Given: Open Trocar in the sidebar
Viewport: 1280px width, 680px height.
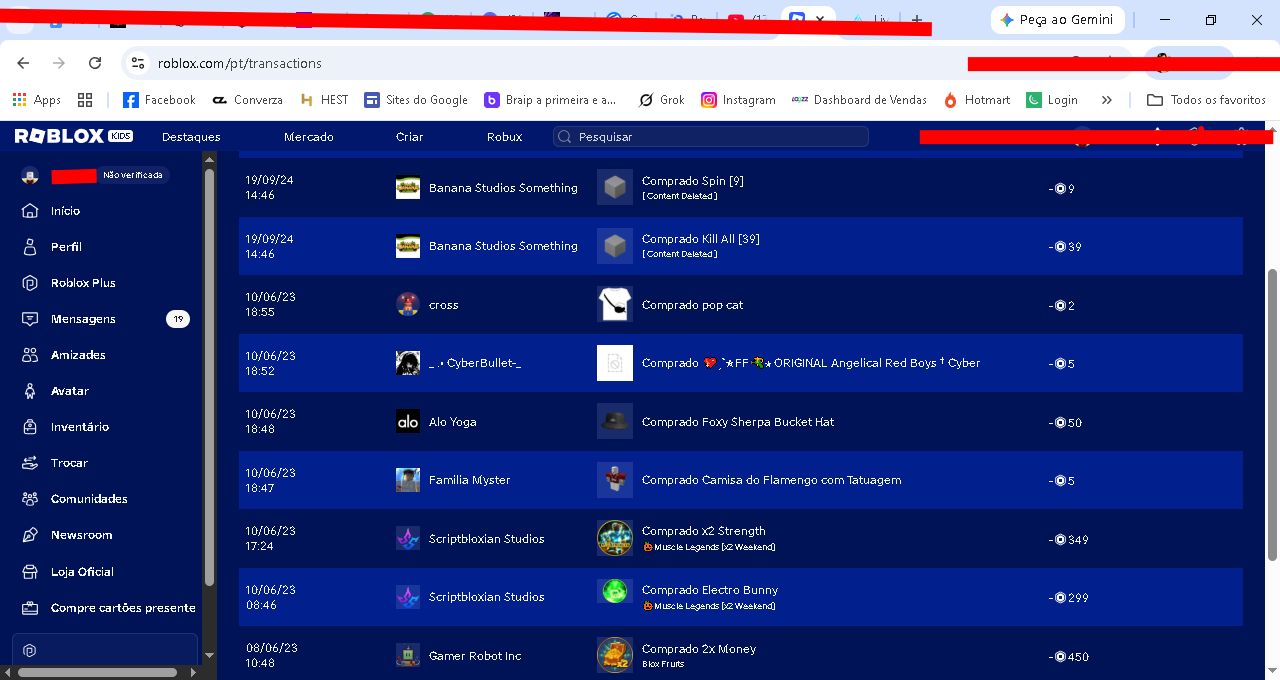Looking at the screenshot, I should click(x=69, y=463).
